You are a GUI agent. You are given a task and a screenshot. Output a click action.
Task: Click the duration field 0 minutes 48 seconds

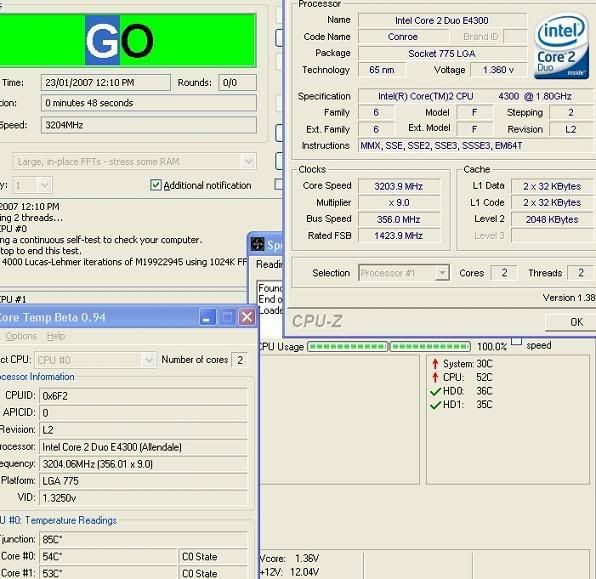pyautogui.click(x=149, y=103)
